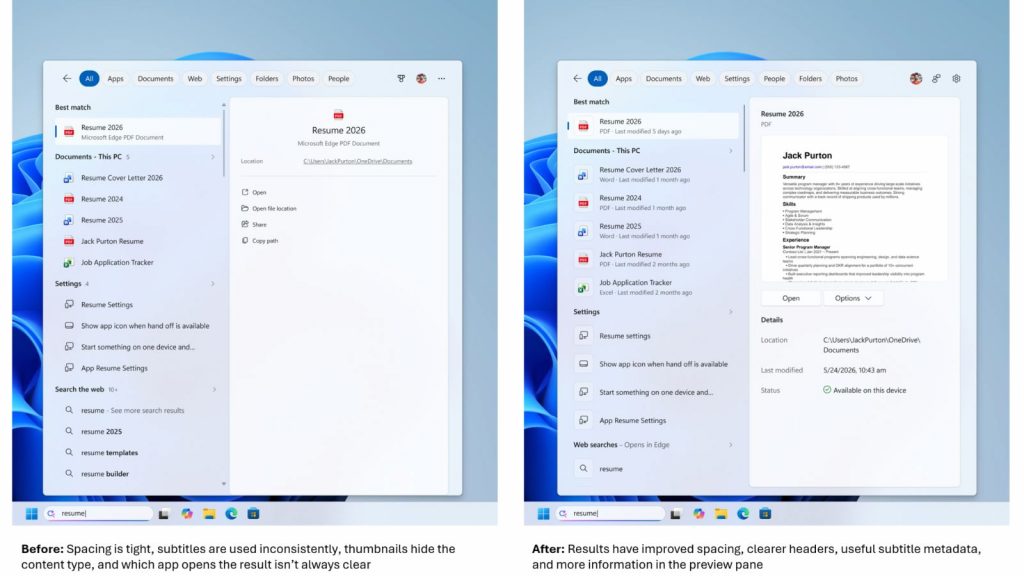Viewport: 1024px width, 576px height.
Task: Click the magnifier icon beside 'resume' web search in After panel
Action: [583, 468]
